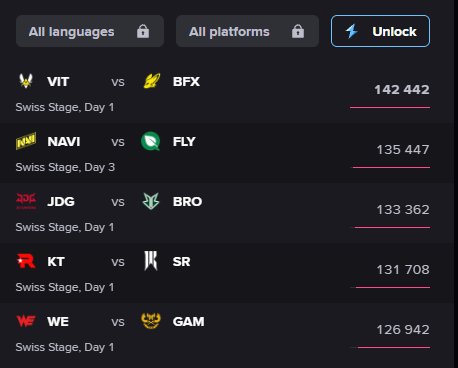Click the NAVI yellow team logo
The width and height of the screenshot is (458, 368).
coord(26,141)
